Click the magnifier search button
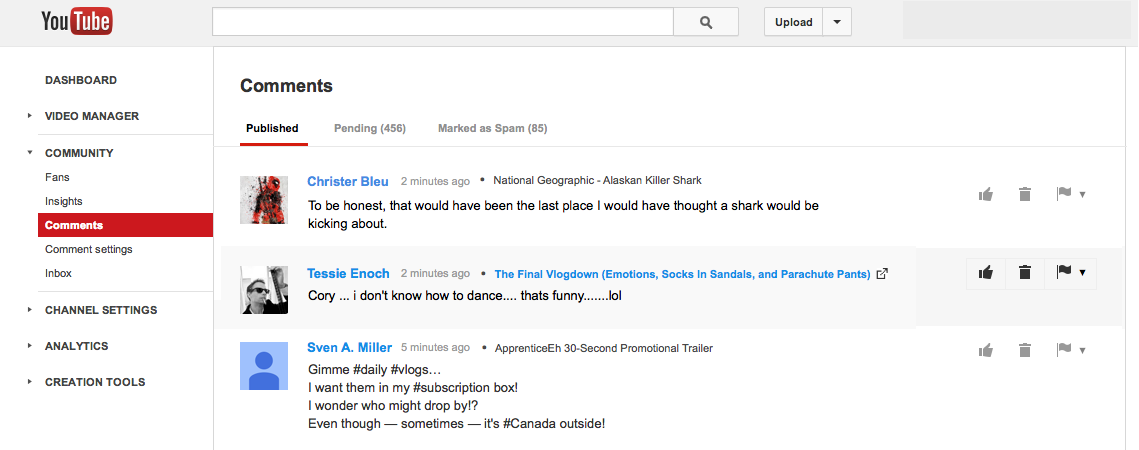Viewport: 1139px width, 450px height. [x=705, y=22]
